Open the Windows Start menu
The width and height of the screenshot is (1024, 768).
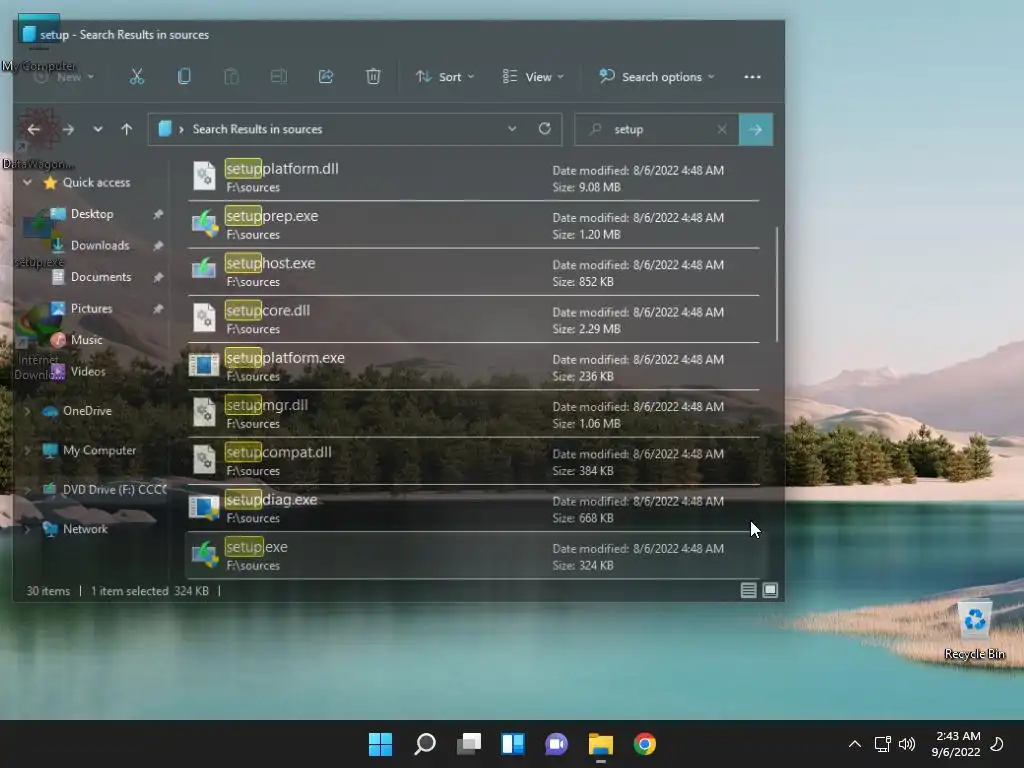click(380, 744)
